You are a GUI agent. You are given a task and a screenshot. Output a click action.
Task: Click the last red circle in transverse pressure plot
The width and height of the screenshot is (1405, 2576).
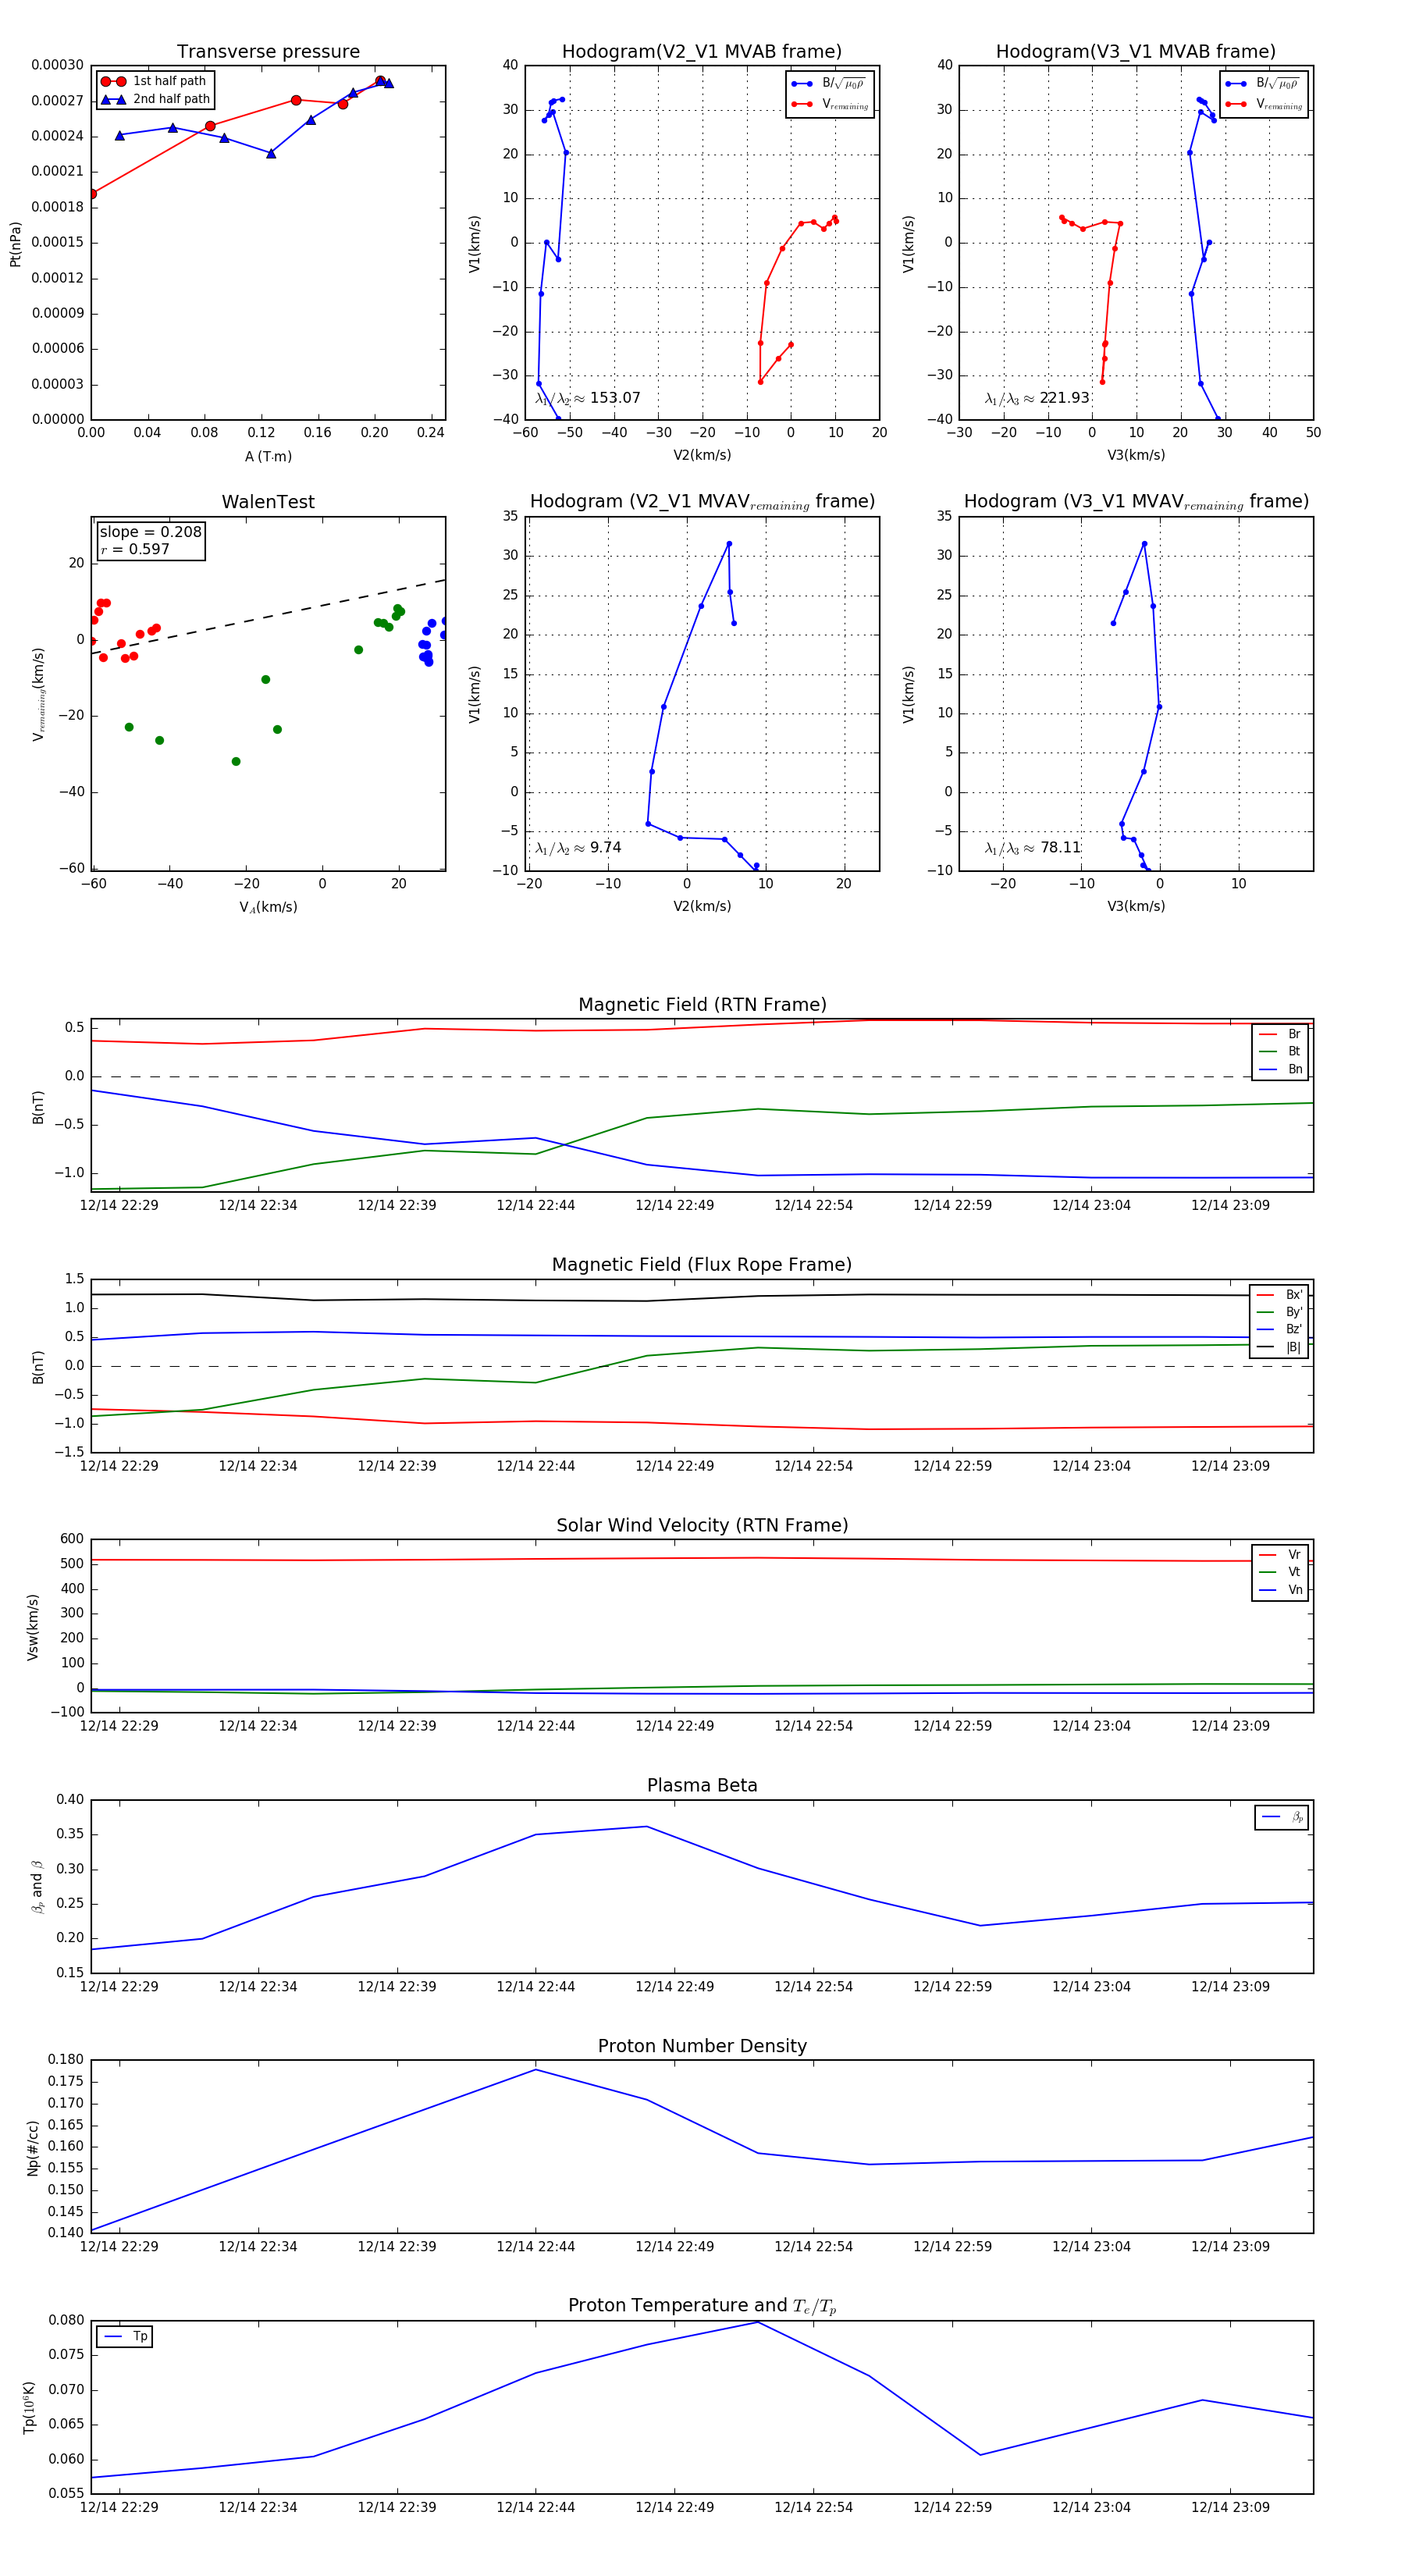click(x=380, y=81)
